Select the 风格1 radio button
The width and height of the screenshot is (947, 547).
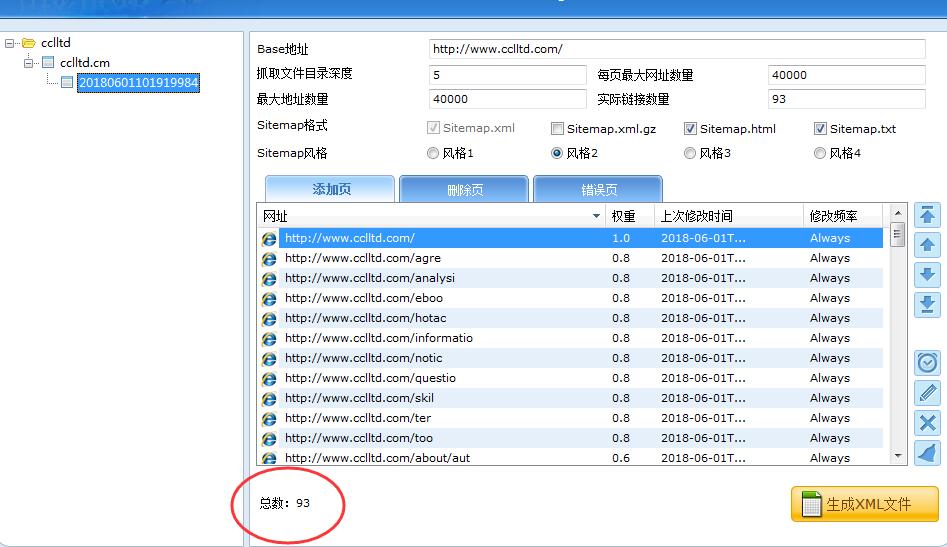pyautogui.click(x=432, y=153)
